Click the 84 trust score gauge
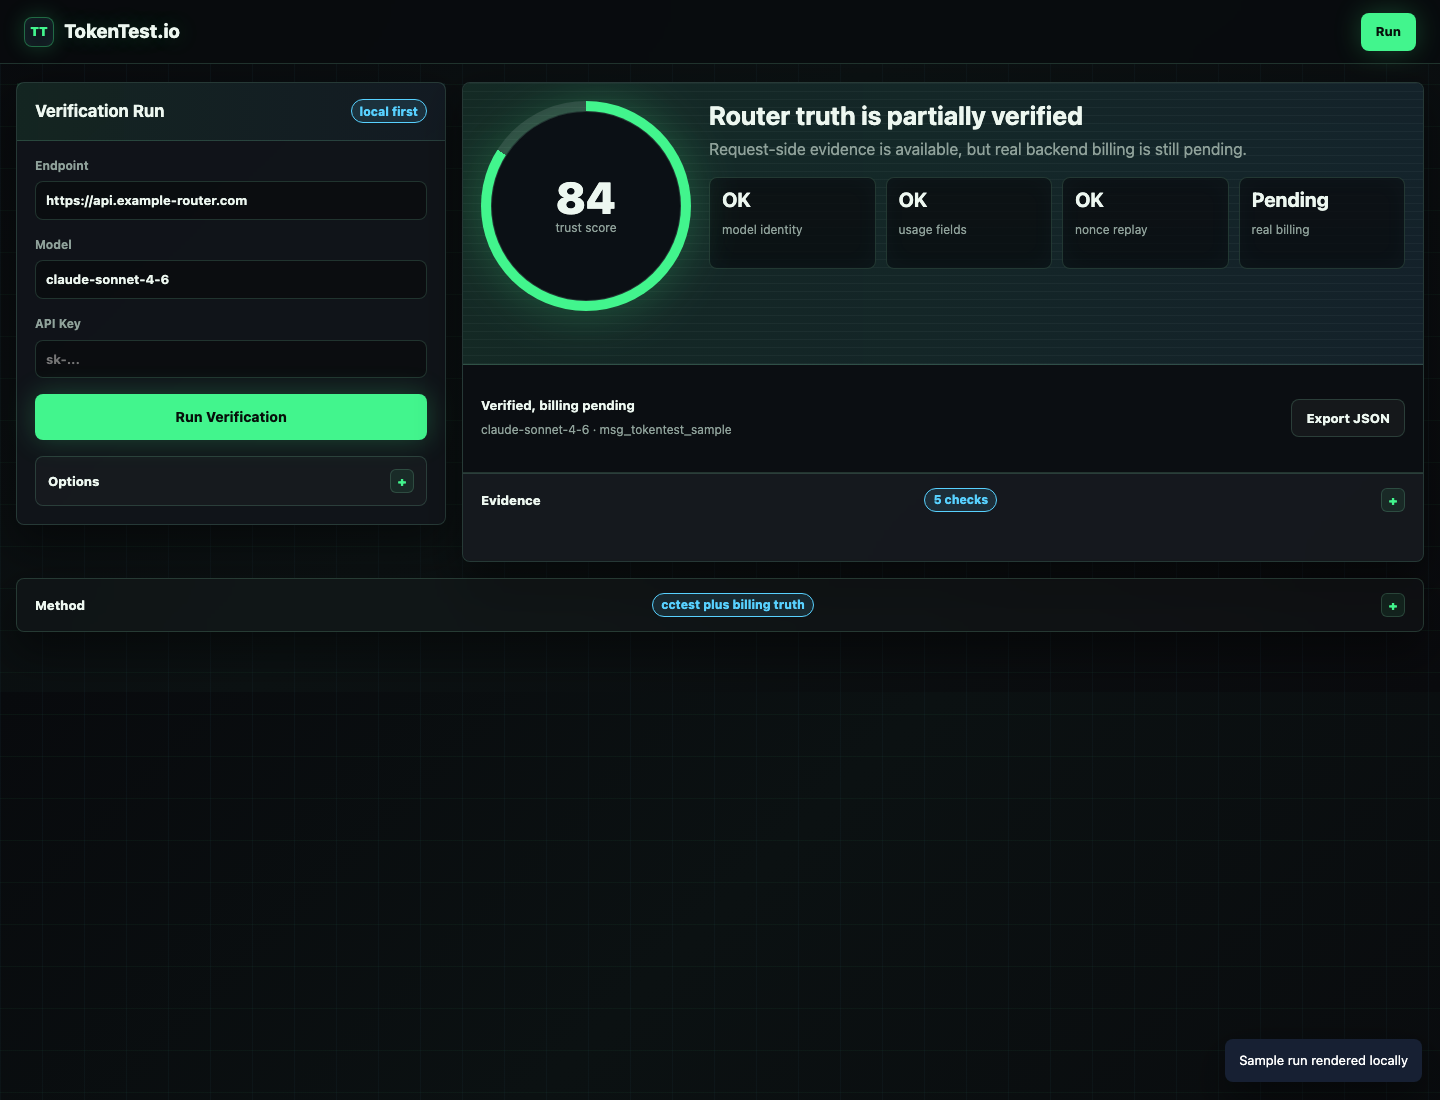Screen dimensions: 1440x1100 click(586, 206)
